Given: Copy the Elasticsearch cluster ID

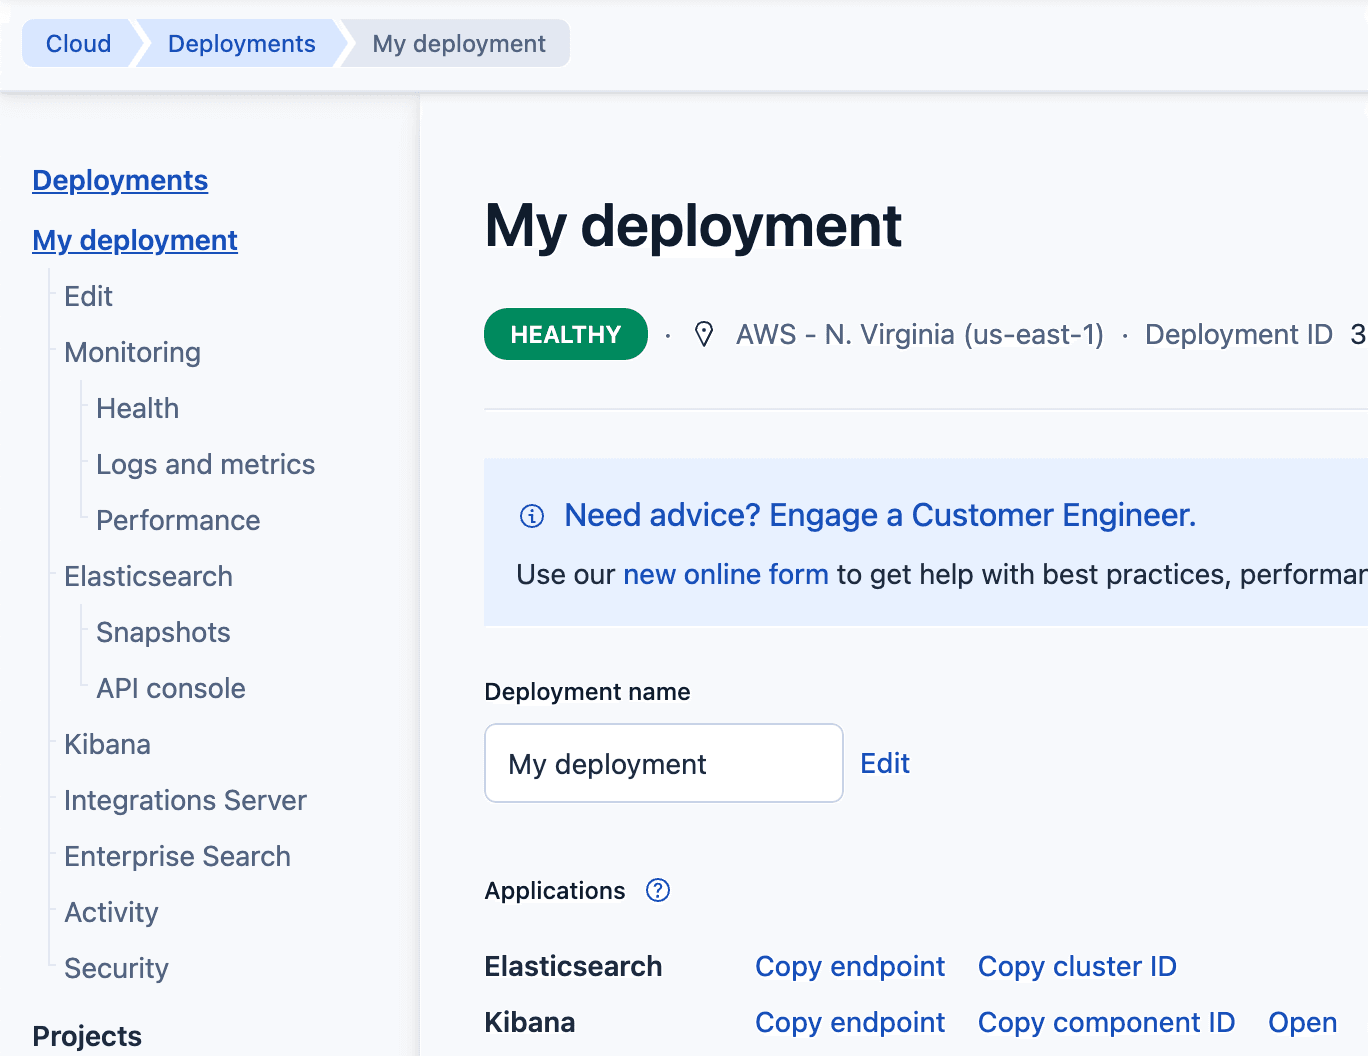Looking at the screenshot, I should tap(1077, 966).
